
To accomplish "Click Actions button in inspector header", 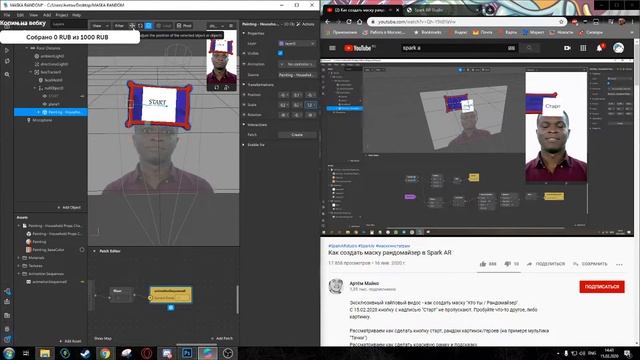I will pos(305,24).
